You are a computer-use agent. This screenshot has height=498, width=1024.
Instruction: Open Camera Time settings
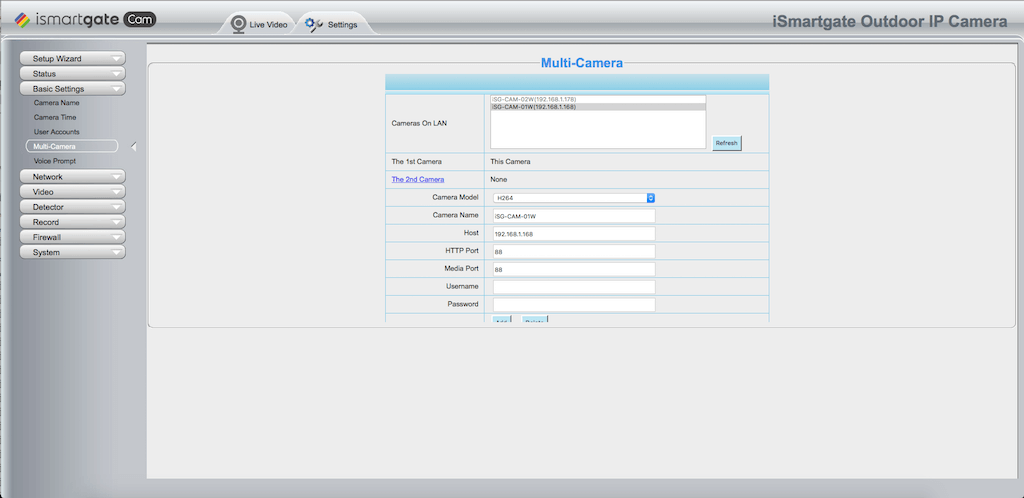click(55, 117)
